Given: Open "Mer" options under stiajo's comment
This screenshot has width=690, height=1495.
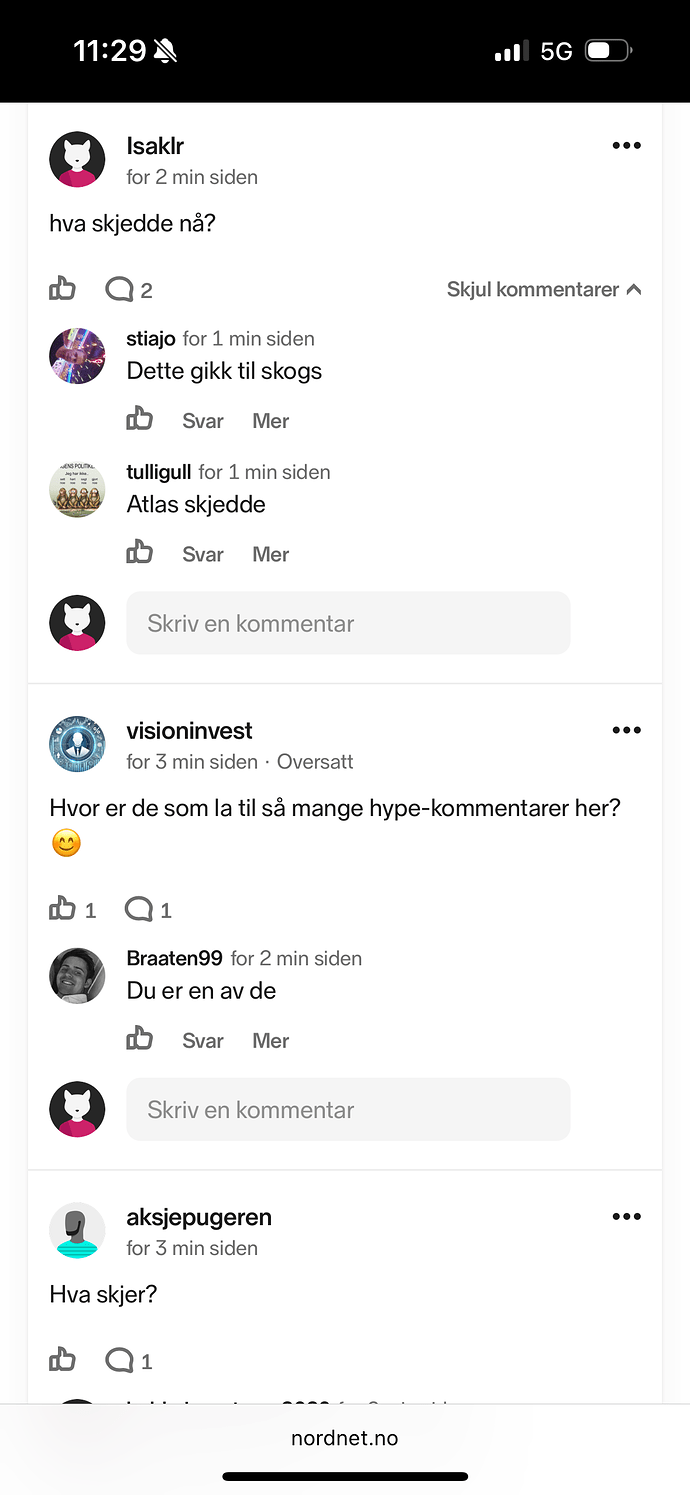Looking at the screenshot, I should pyautogui.click(x=270, y=421).
